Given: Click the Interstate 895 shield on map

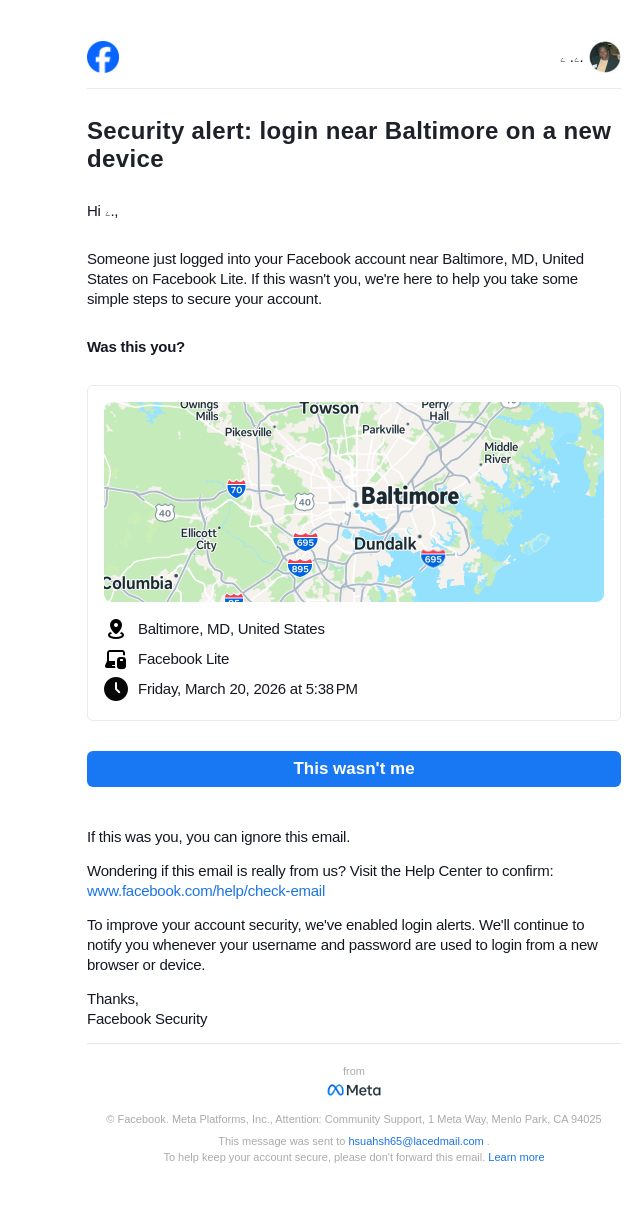Looking at the screenshot, I should 300,568.
